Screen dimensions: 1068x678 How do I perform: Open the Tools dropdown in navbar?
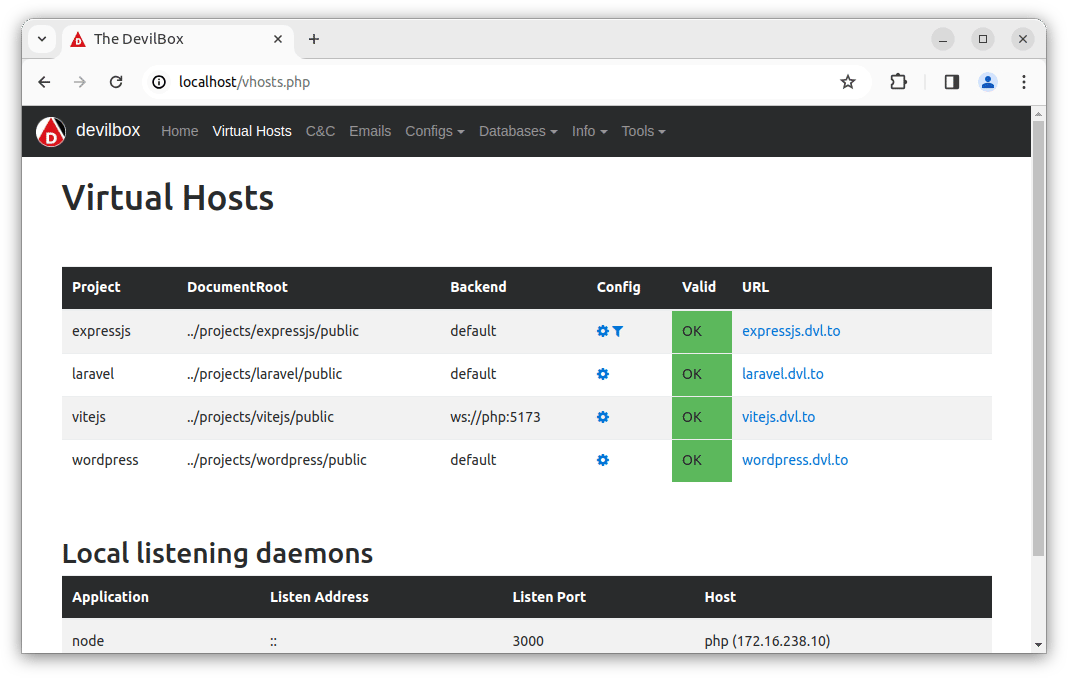point(643,131)
